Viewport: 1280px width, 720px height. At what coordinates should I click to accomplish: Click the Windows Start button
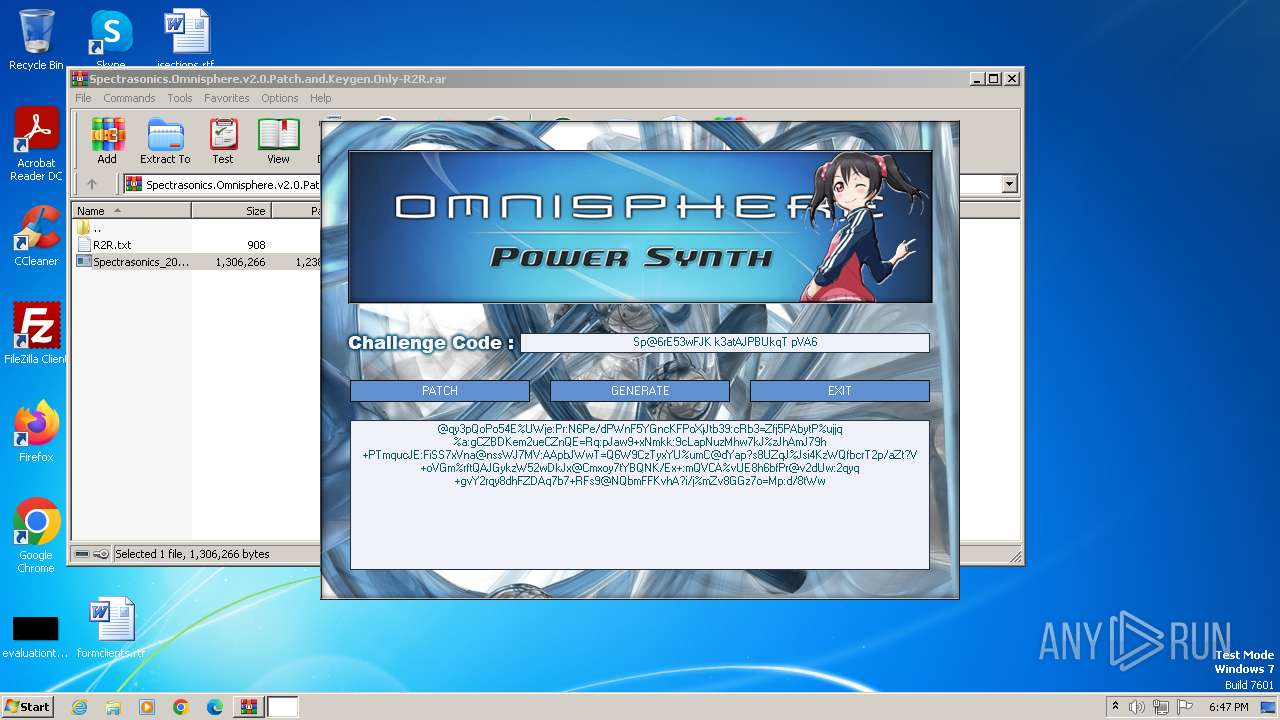click(27, 707)
